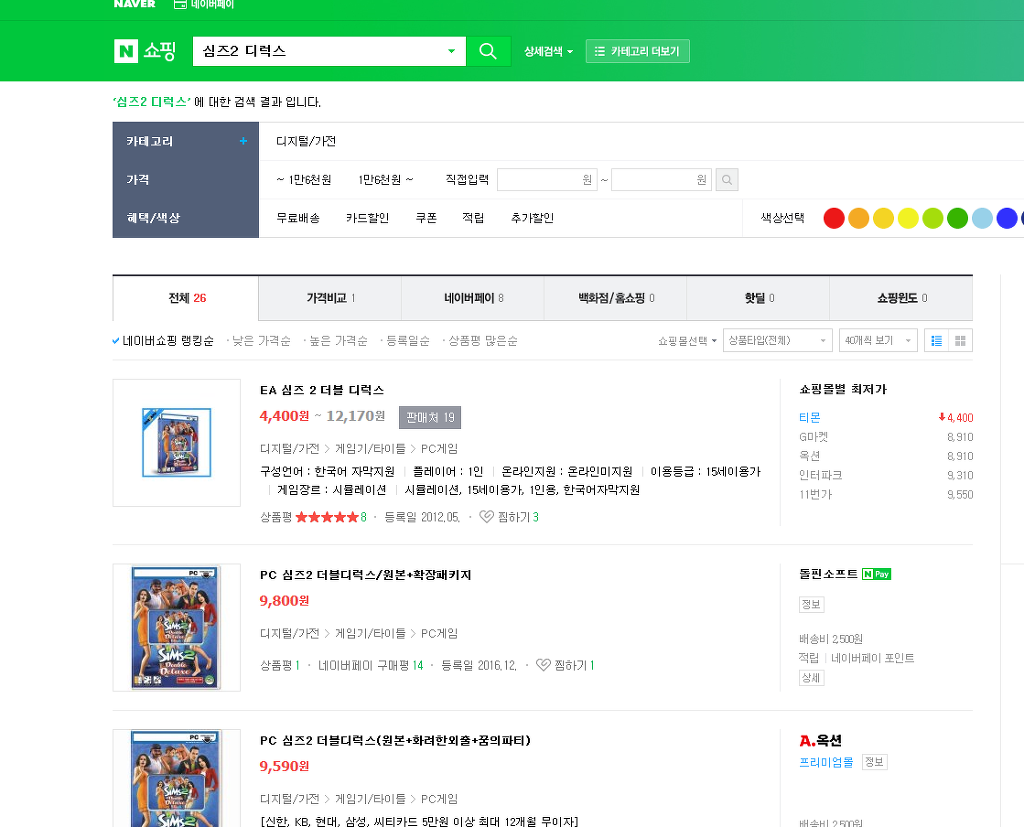The height and width of the screenshot is (827, 1024).
Task: Toggle the 카드할인 filter
Action: (x=367, y=218)
